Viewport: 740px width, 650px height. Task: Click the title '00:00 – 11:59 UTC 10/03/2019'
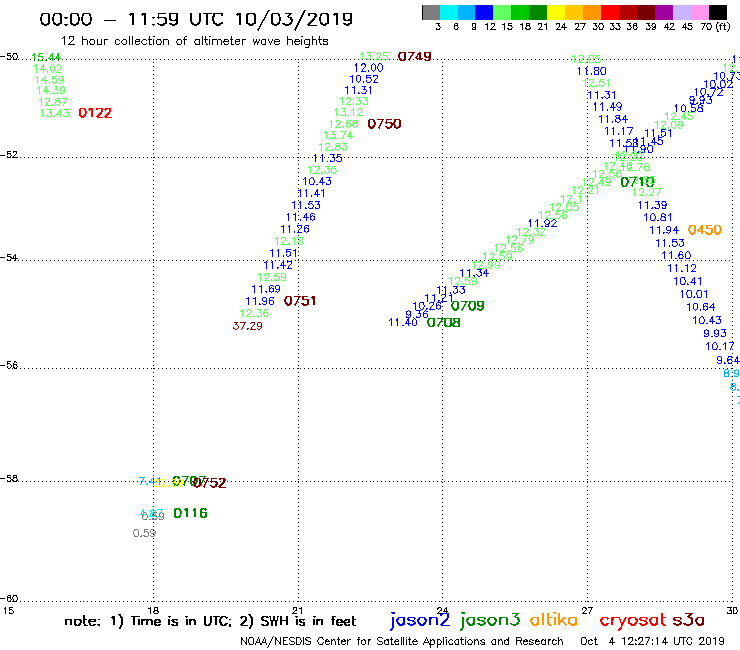tap(196, 19)
